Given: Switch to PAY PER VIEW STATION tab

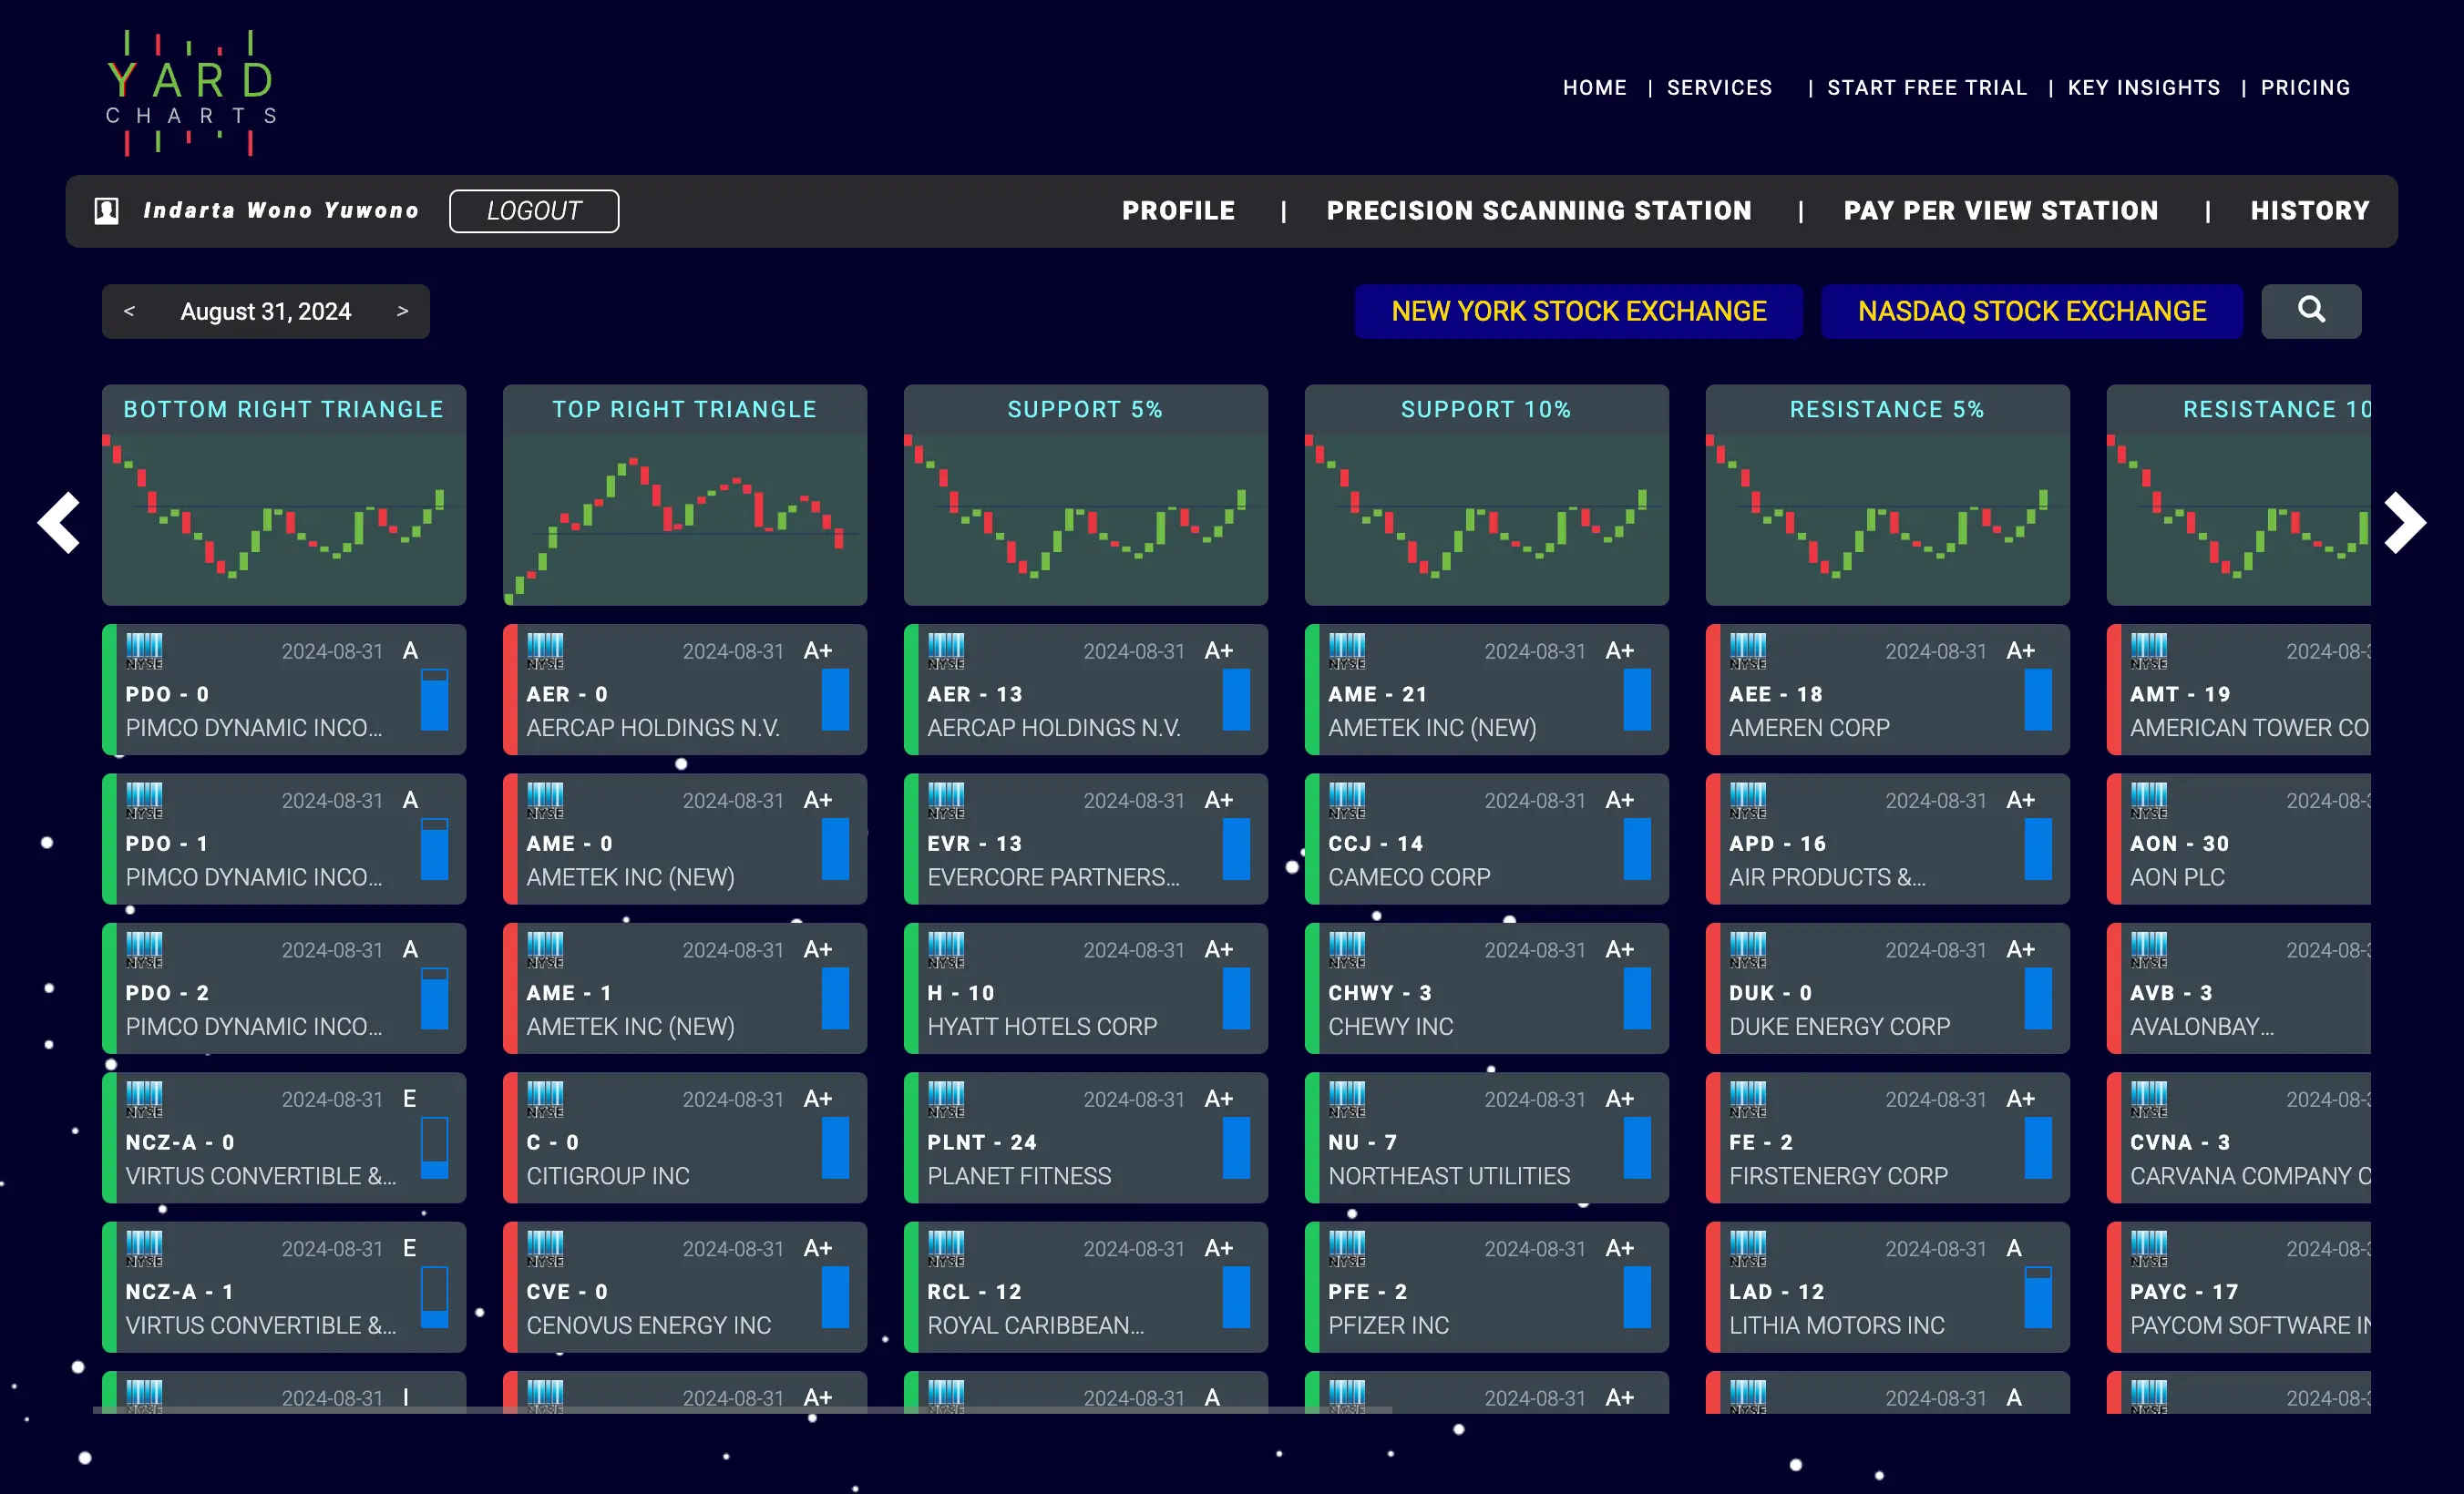Looking at the screenshot, I should tap(2000, 211).
